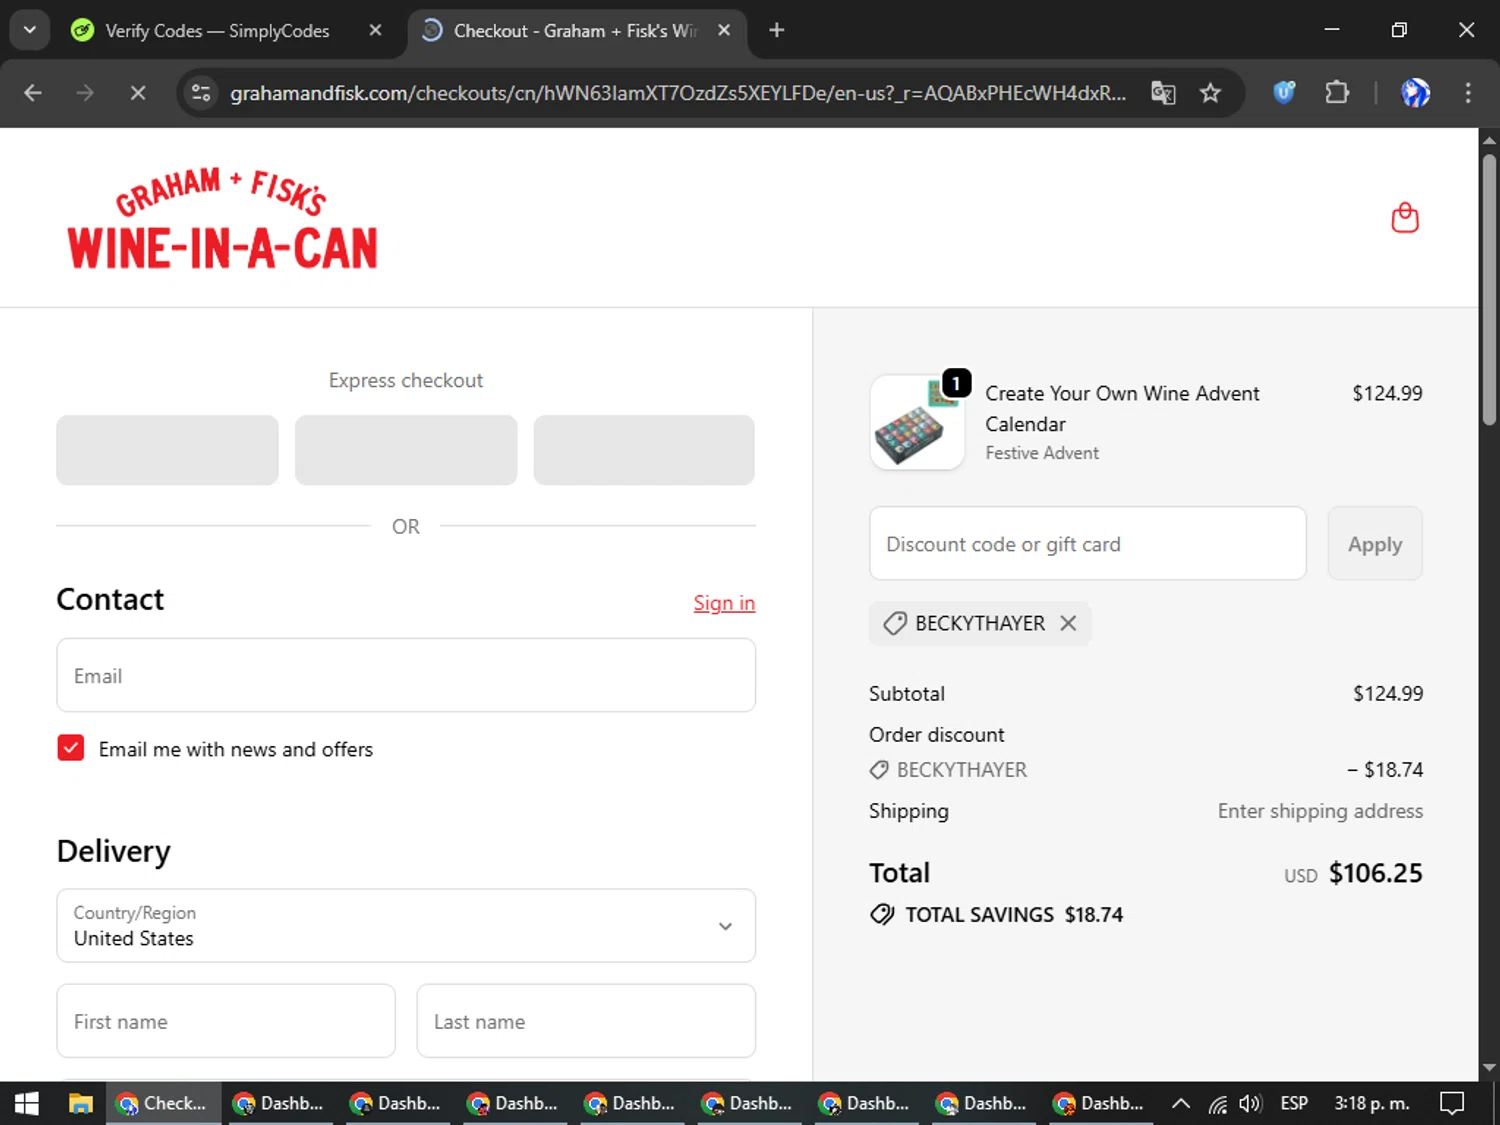Uncheck Email me with news and offers
Screen dimensions: 1500x1125
(71, 748)
